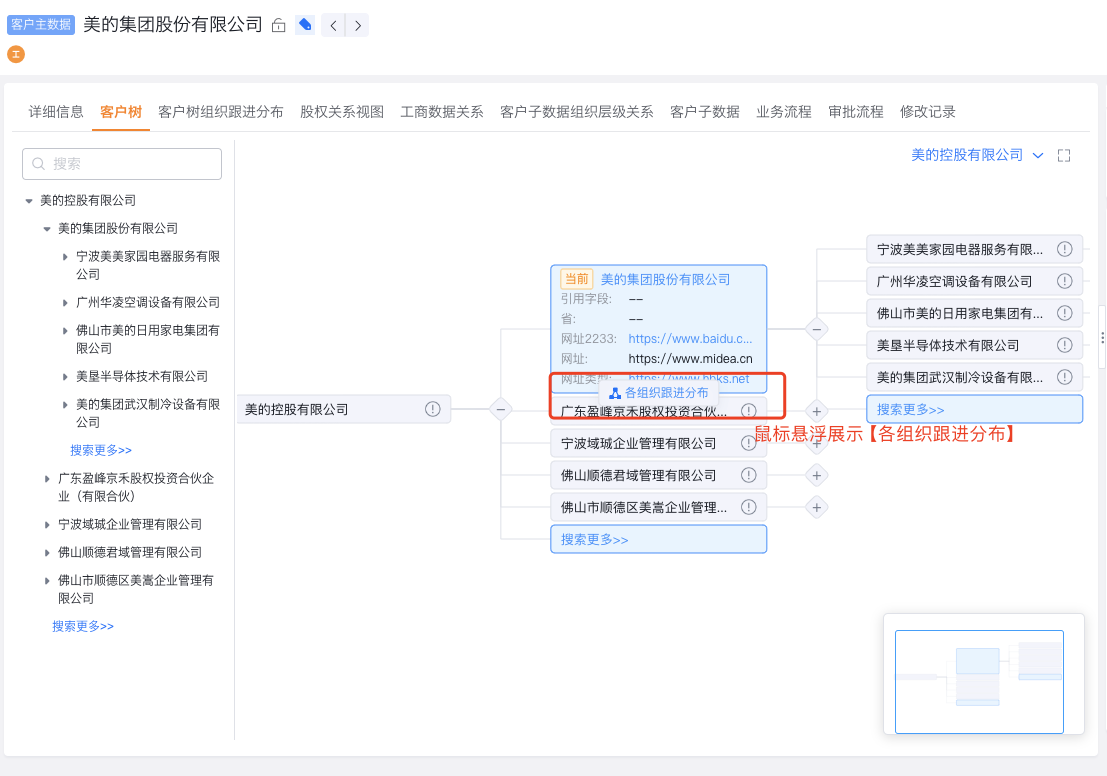Image resolution: width=1107 pixels, height=776 pixels.
Task: Focus the 搜索 input in tree panel
Action: tap(122, 164)
